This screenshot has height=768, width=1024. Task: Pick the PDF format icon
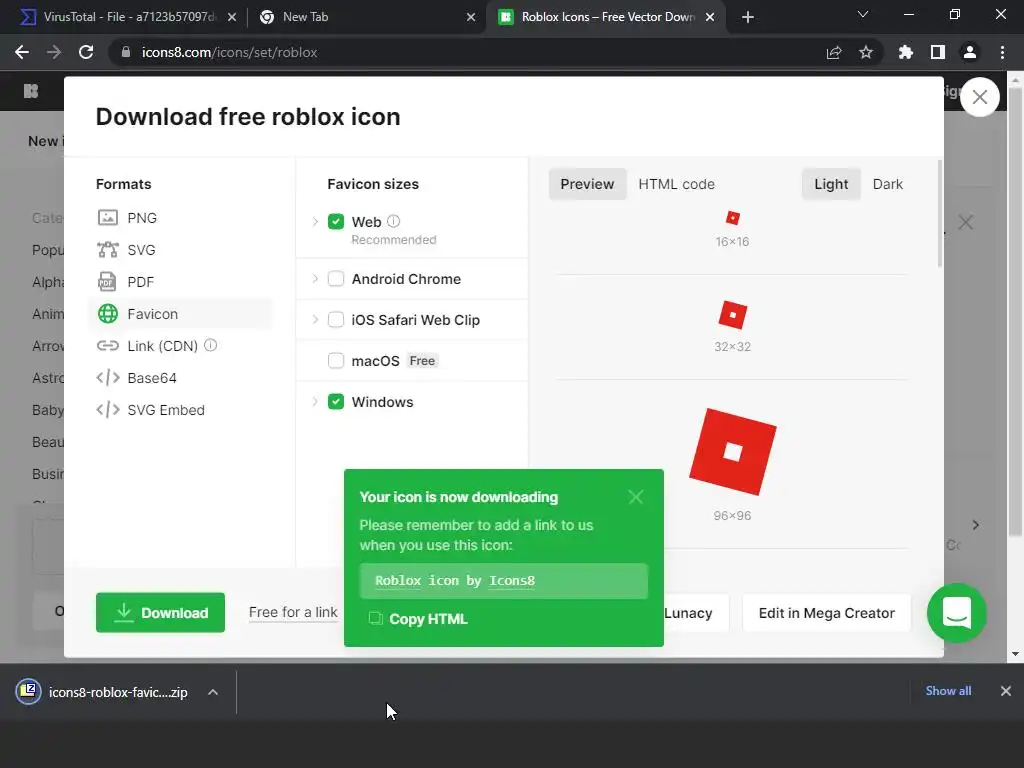tap(107, 281)
